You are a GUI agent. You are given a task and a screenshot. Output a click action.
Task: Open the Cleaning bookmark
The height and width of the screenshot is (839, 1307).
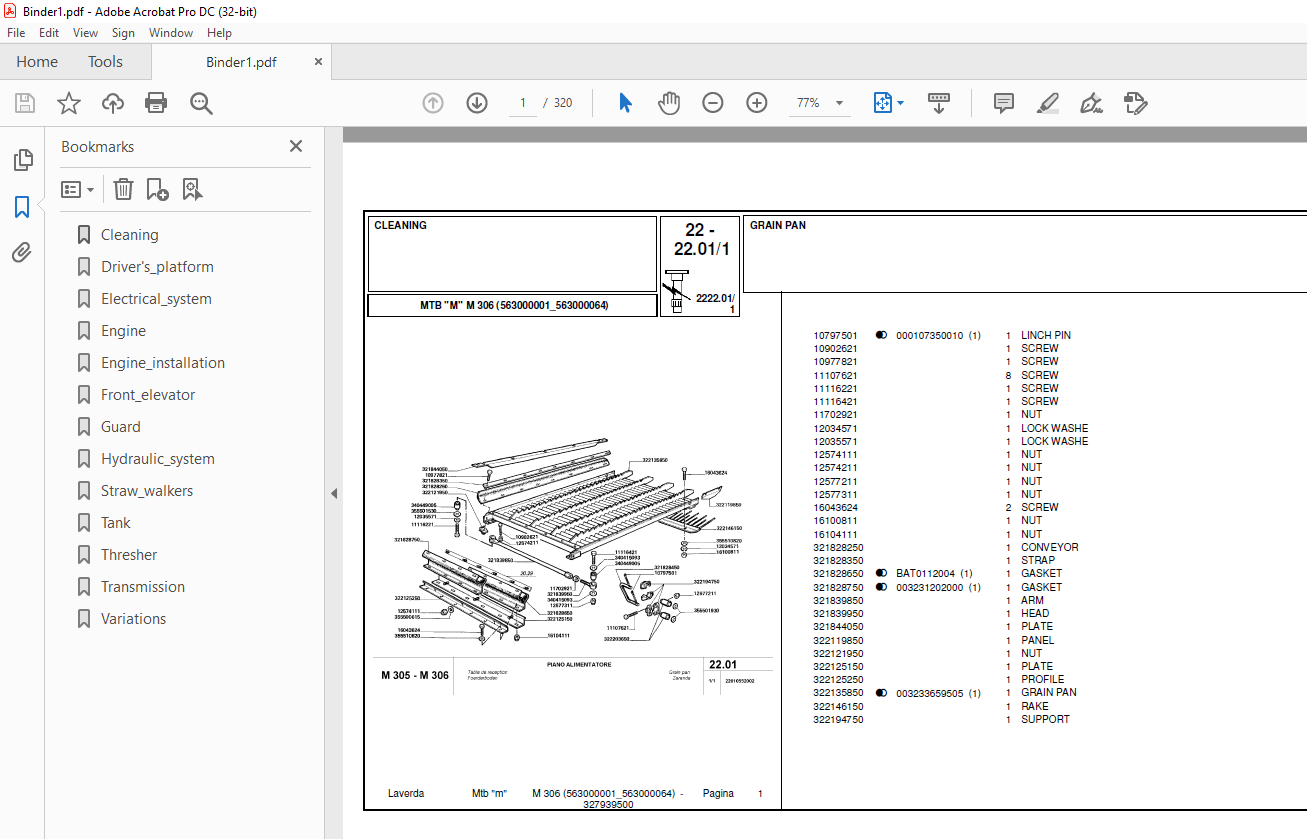[129, 235]
